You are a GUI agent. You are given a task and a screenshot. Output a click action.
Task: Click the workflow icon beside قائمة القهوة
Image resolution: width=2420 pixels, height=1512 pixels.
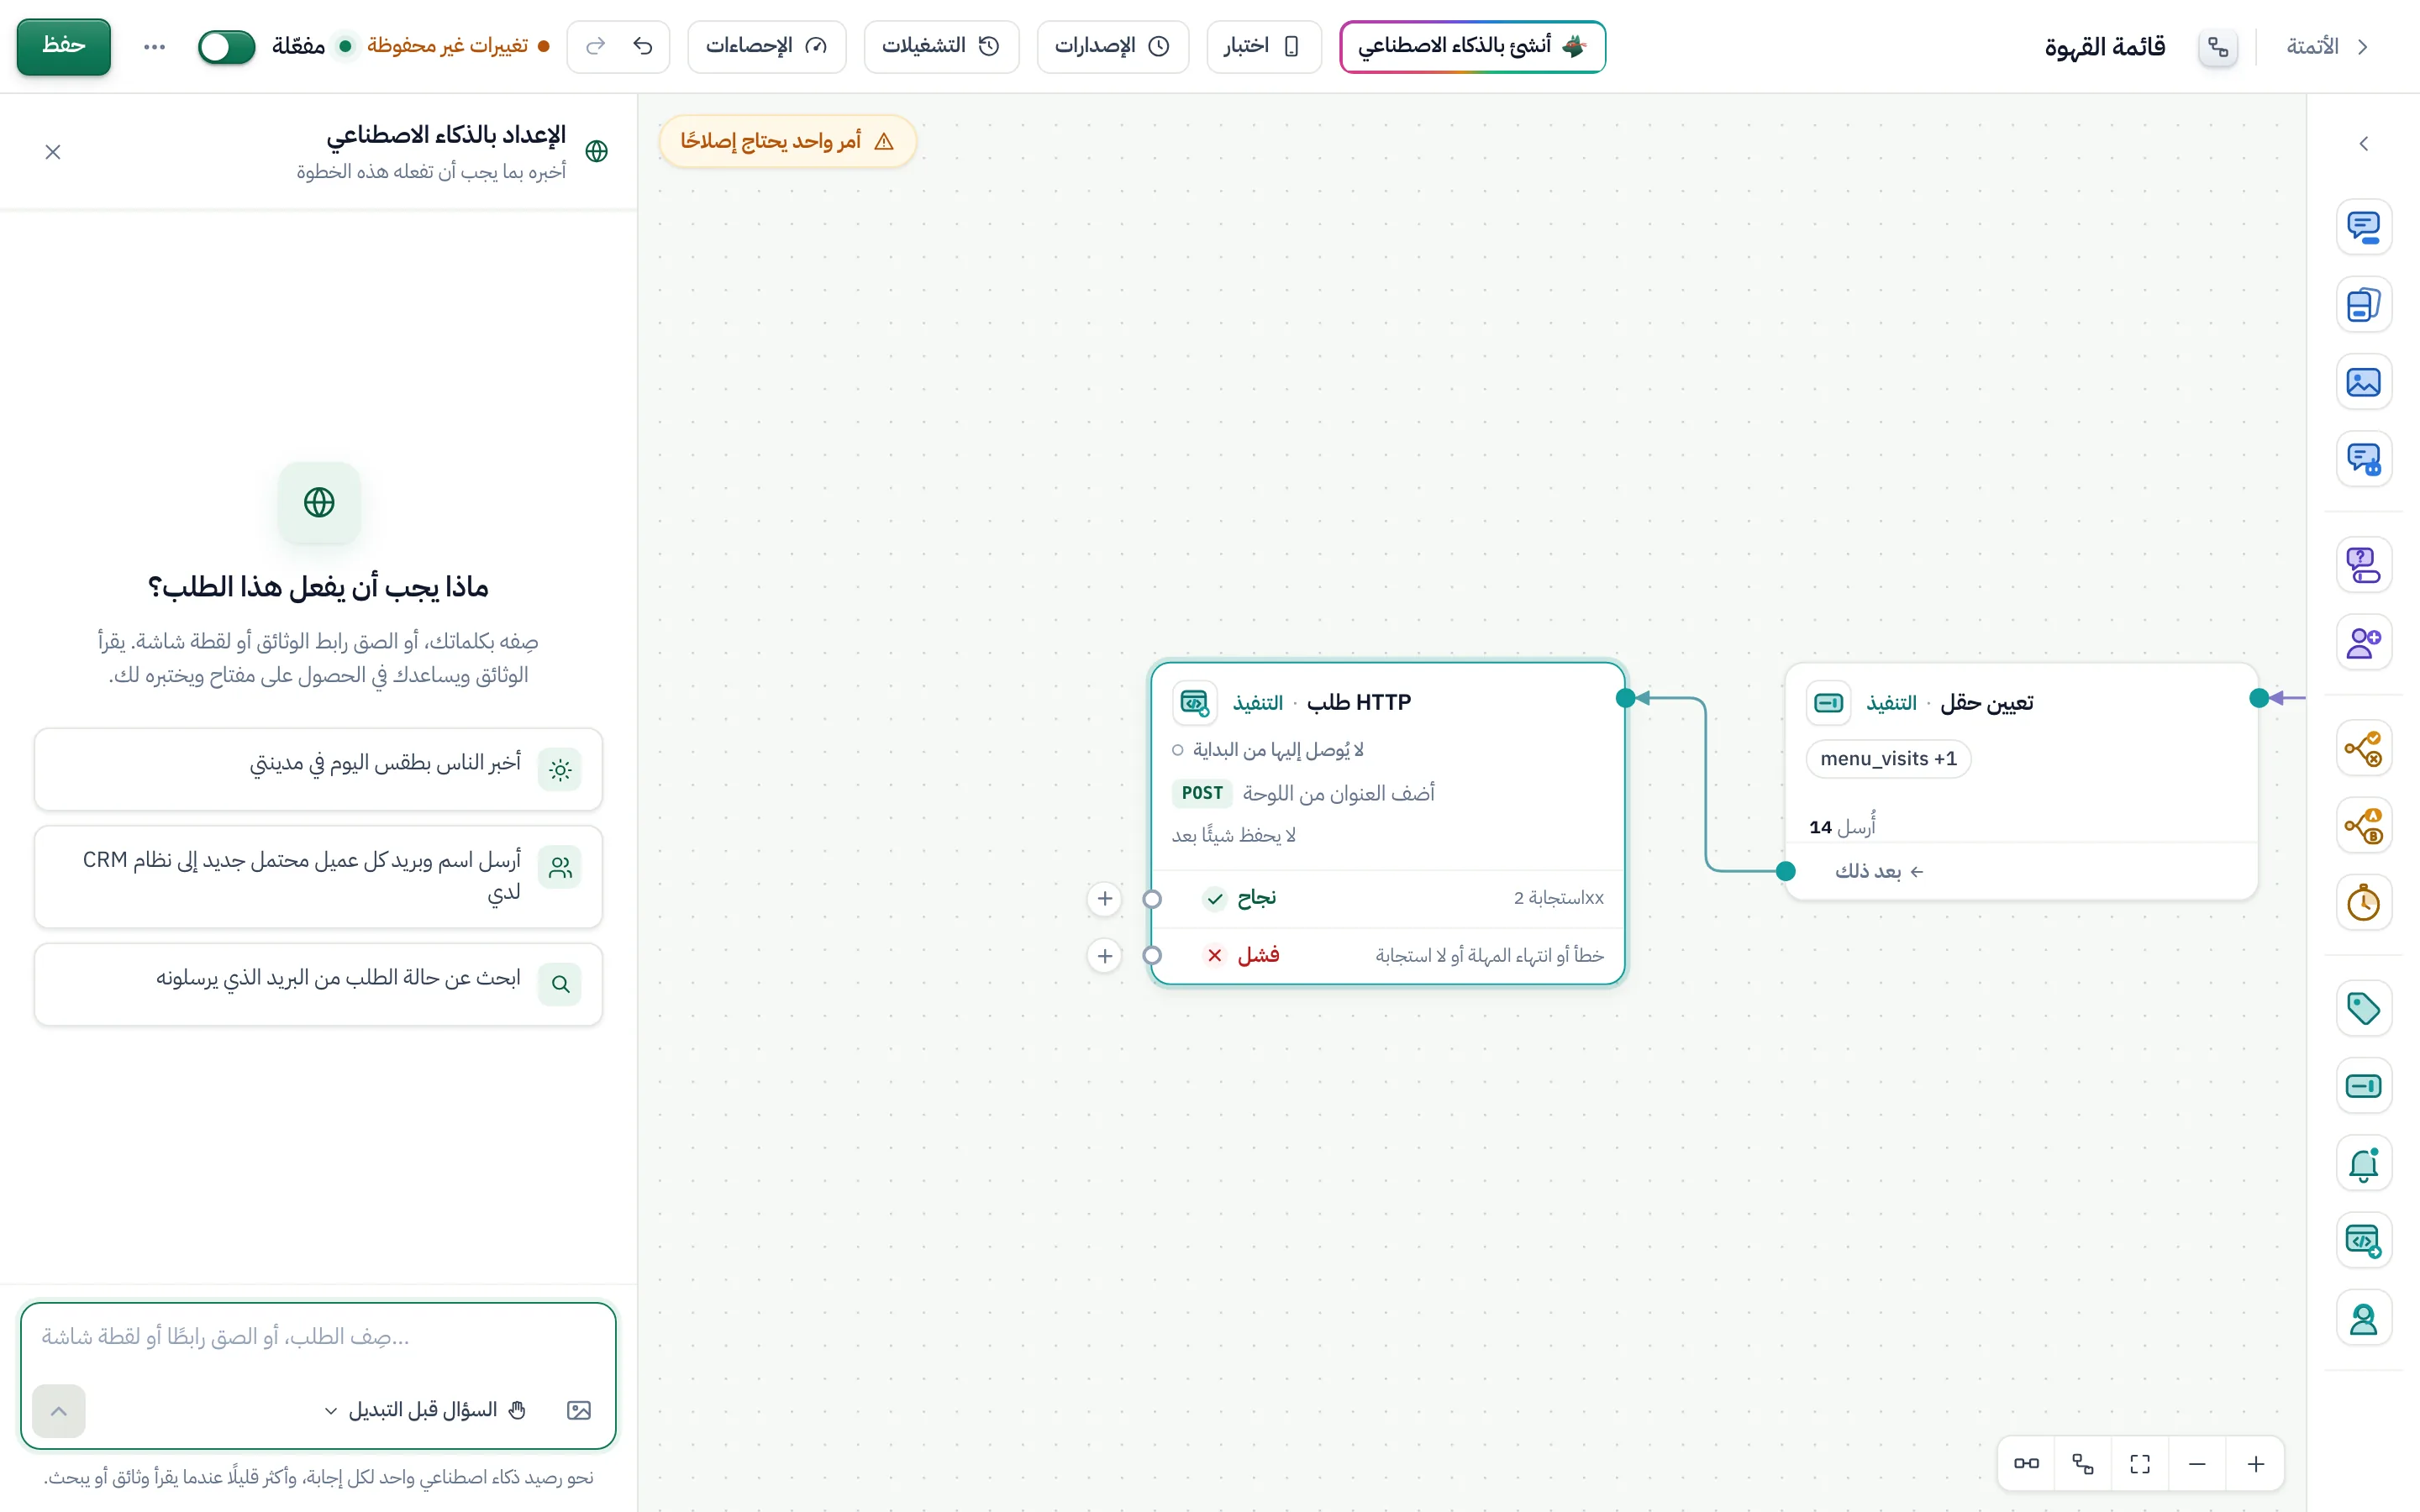point(2217,46)
